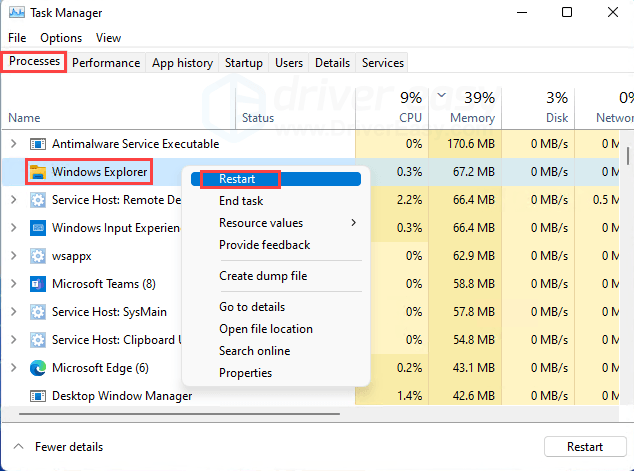The image size is (634, 471).
Task: Expand the Microsoft Teams process group
Action: (x=13, y=284)
